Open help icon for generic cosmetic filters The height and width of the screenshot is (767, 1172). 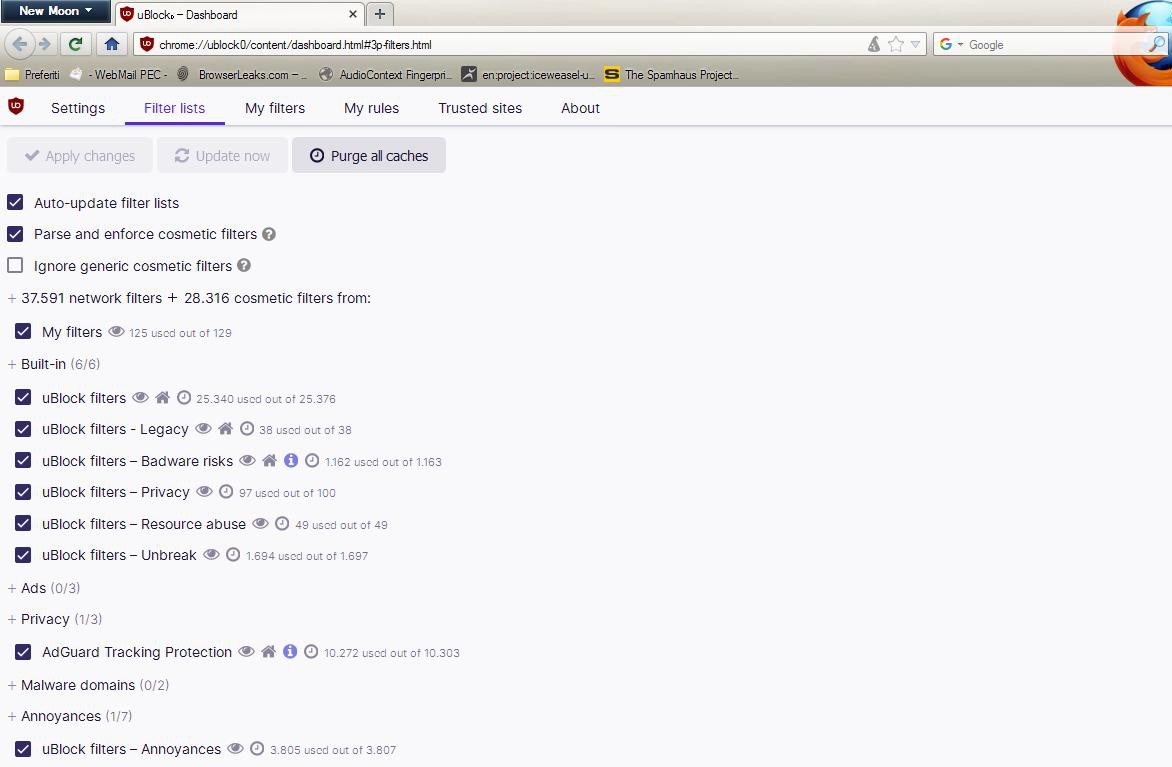tap(244, 265)
